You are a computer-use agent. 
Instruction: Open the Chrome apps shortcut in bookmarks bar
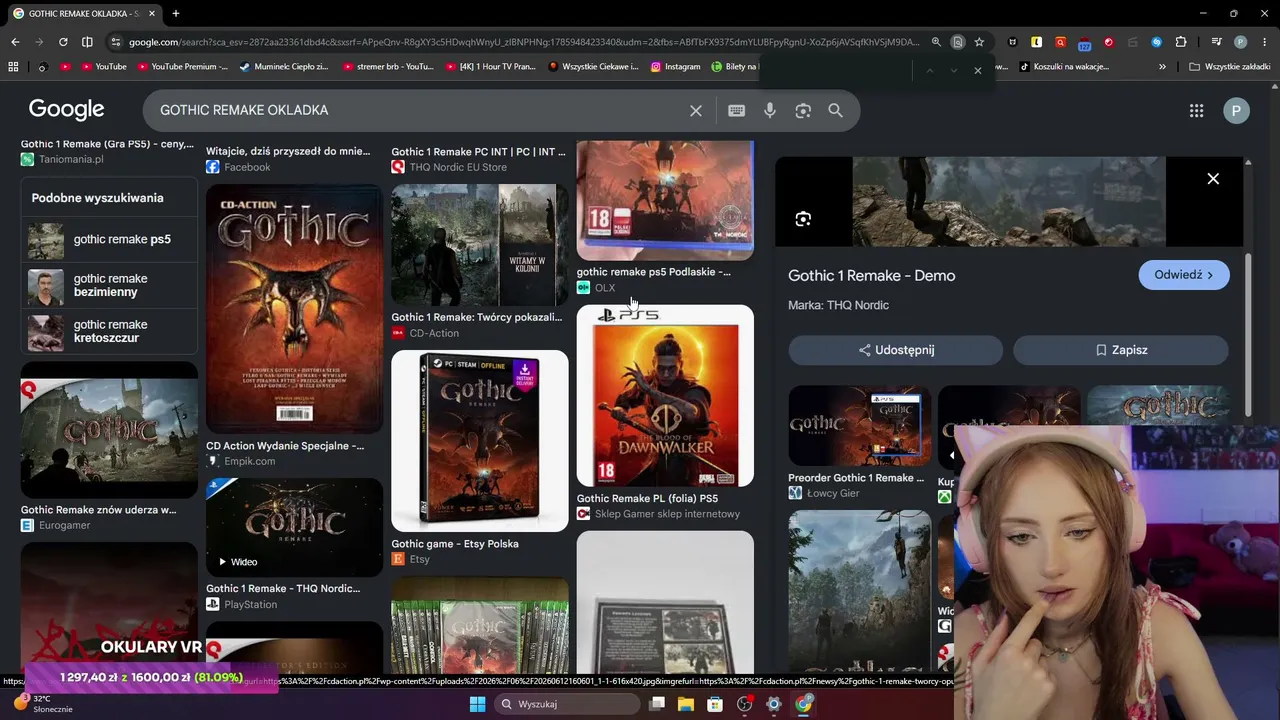[x=13, y=67]
